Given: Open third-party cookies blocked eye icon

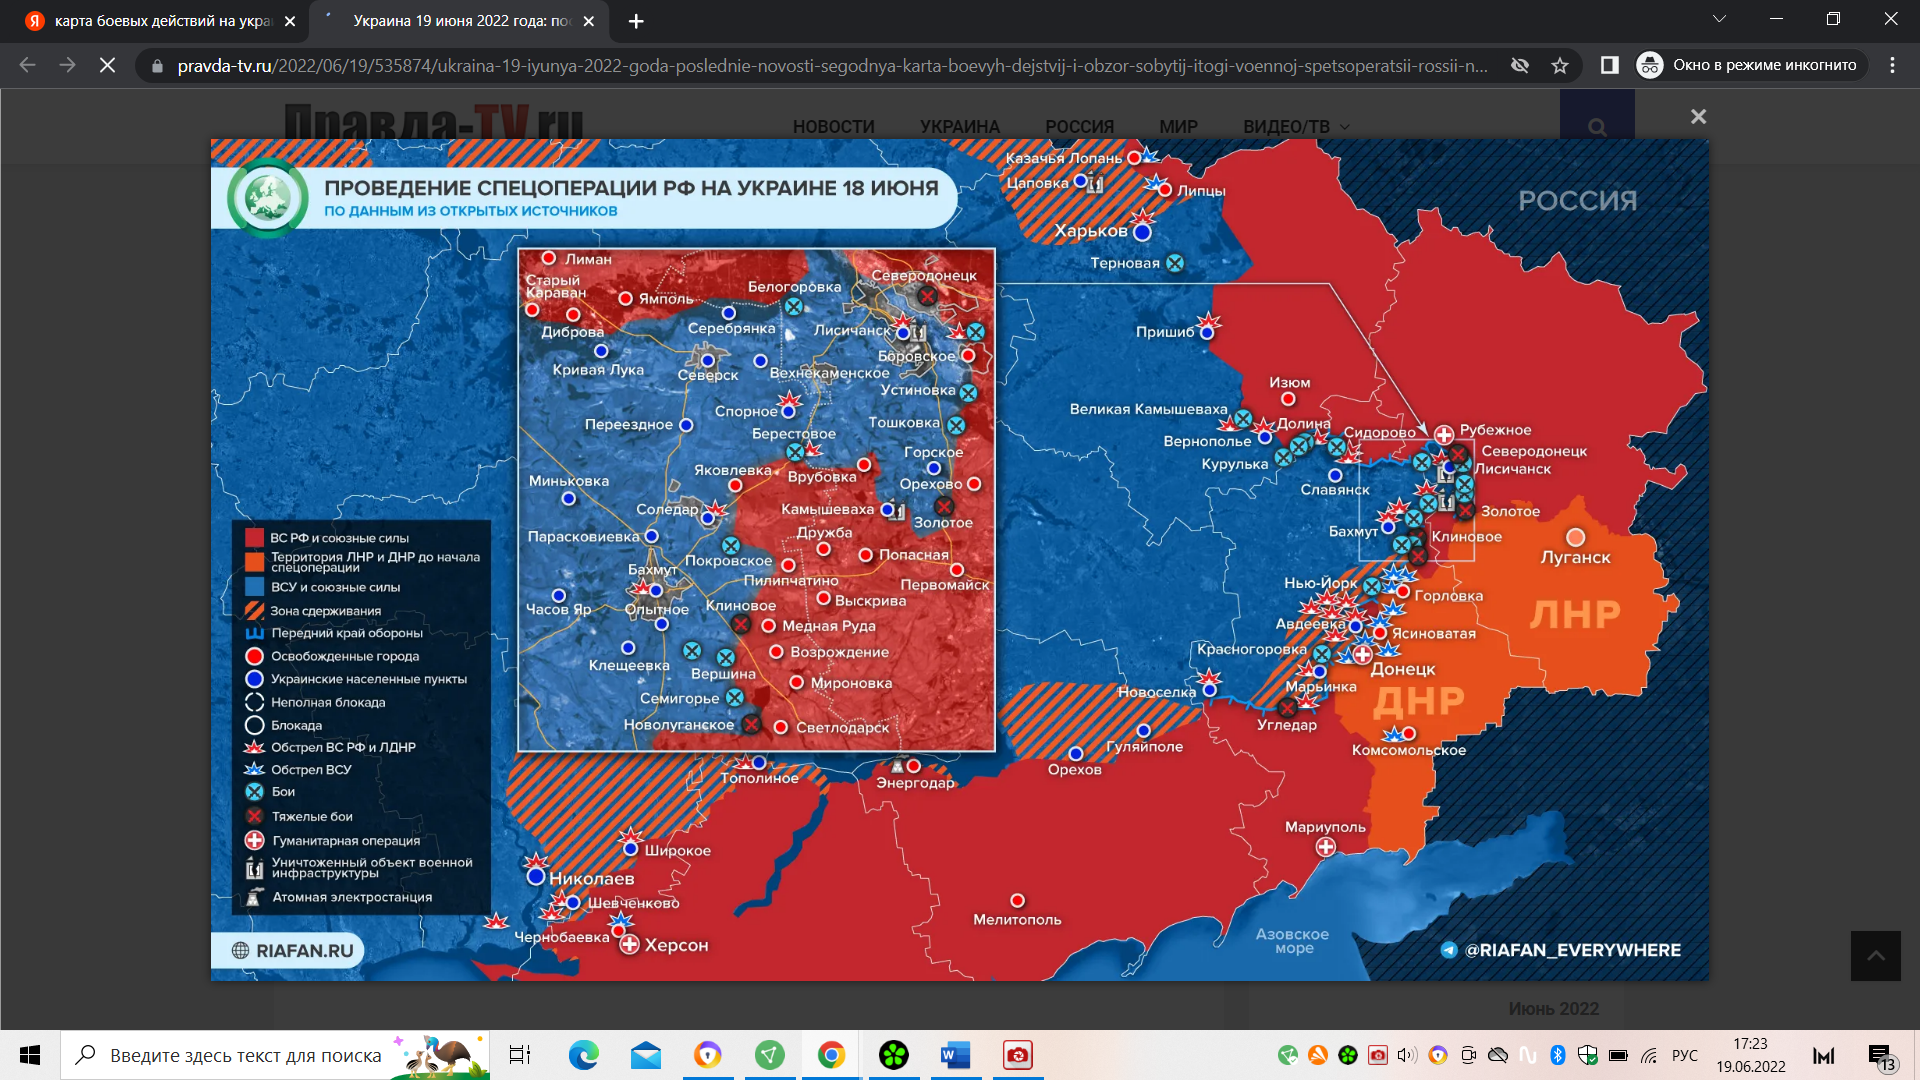Looking at the screenshot, I should (x=1520, y=65).
